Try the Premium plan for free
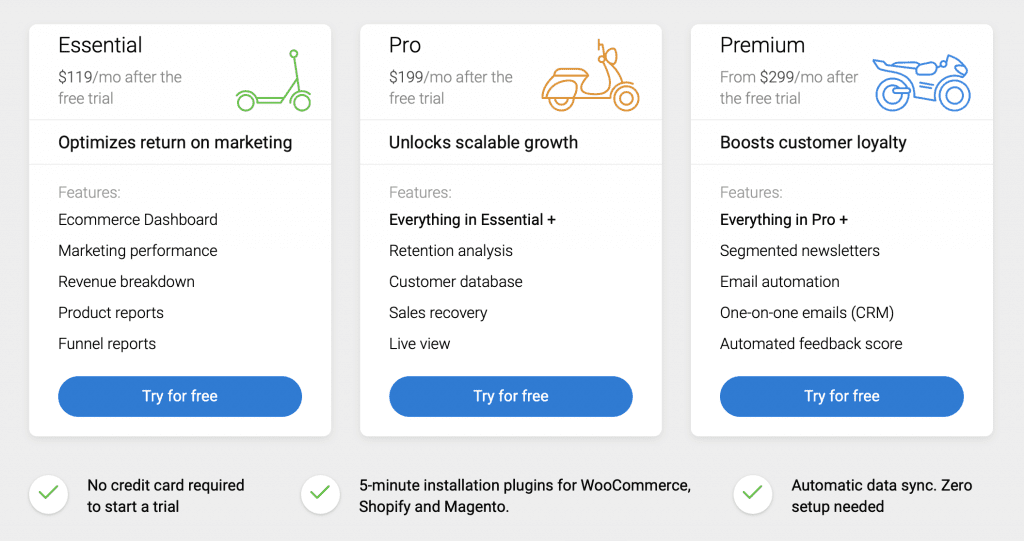Screen dimensions: 1024x541 tap(841, 396)
